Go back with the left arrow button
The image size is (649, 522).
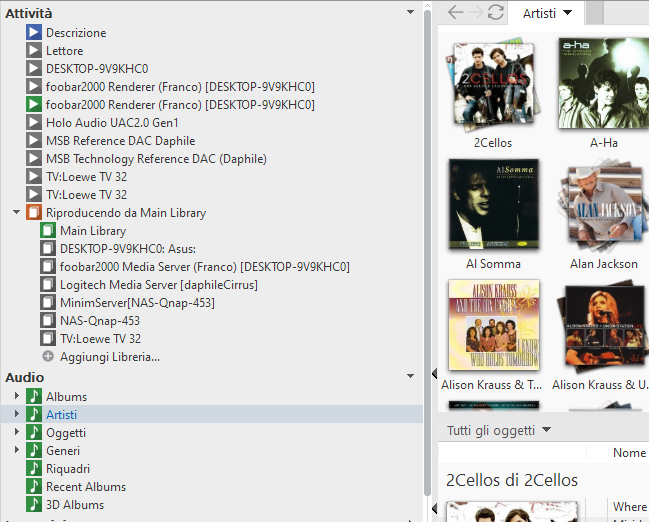click(456, 12)
